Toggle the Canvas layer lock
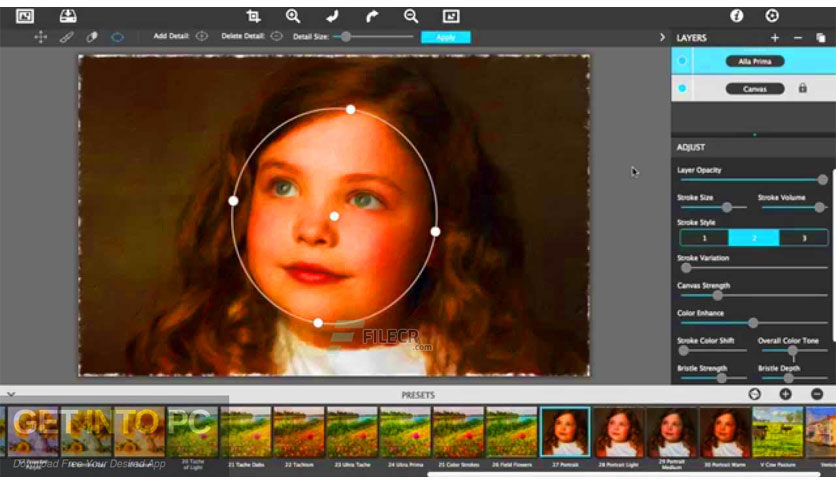Image resolution: width=836 pixels, height=484 pixels. pos(802,88)
